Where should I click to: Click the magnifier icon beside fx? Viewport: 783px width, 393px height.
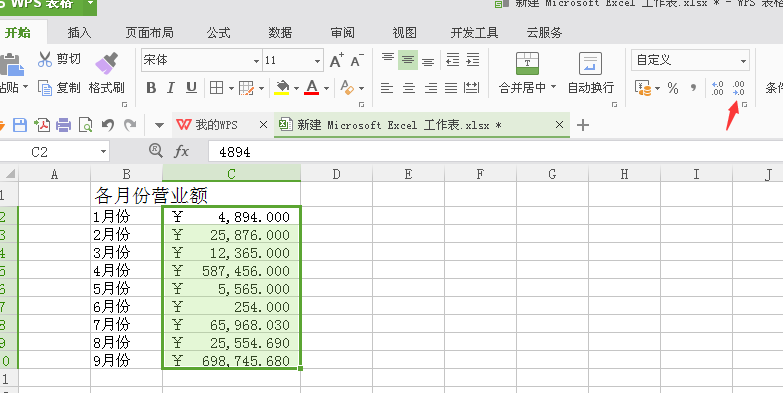pyautogui.click(x=156, y=151)
